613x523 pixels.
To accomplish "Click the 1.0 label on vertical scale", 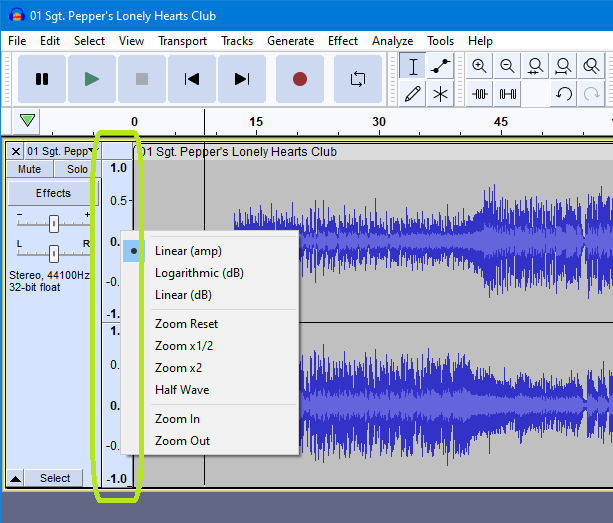I will click(x=118, y=168).
